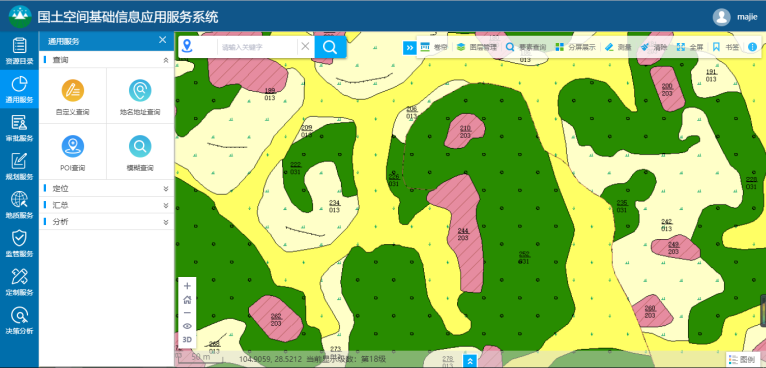Open the 规划服务 sidebar module
Viewport: 766px width, 368px height.
click(x=19, y=167)
